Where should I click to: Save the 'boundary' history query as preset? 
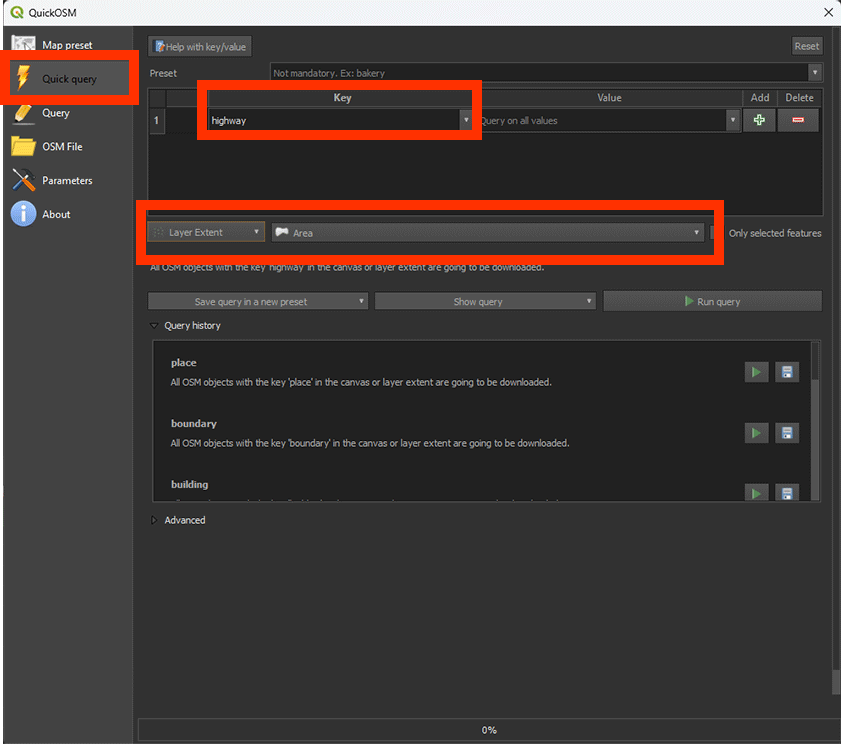click(x=787, y=433)
